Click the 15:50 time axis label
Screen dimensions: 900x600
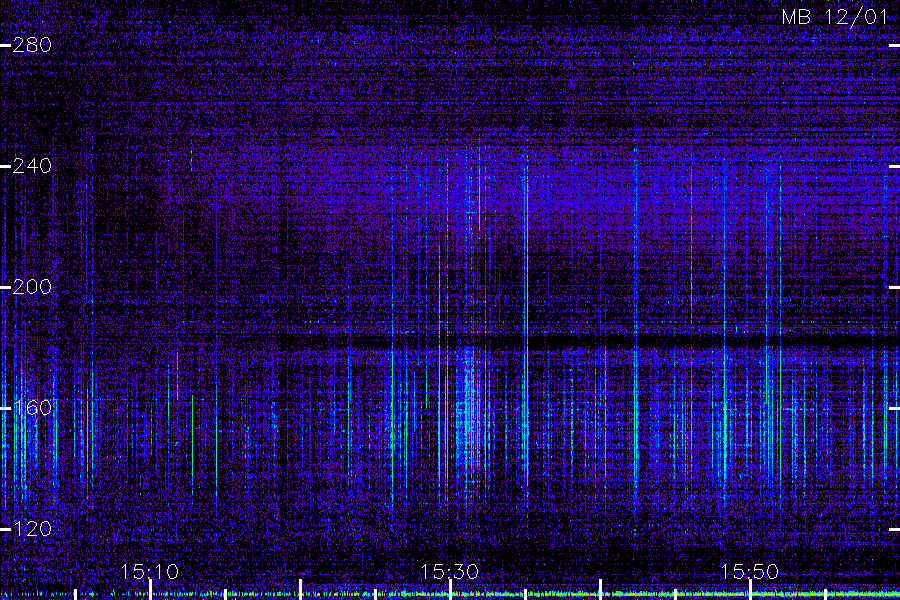tap(750, 571)
